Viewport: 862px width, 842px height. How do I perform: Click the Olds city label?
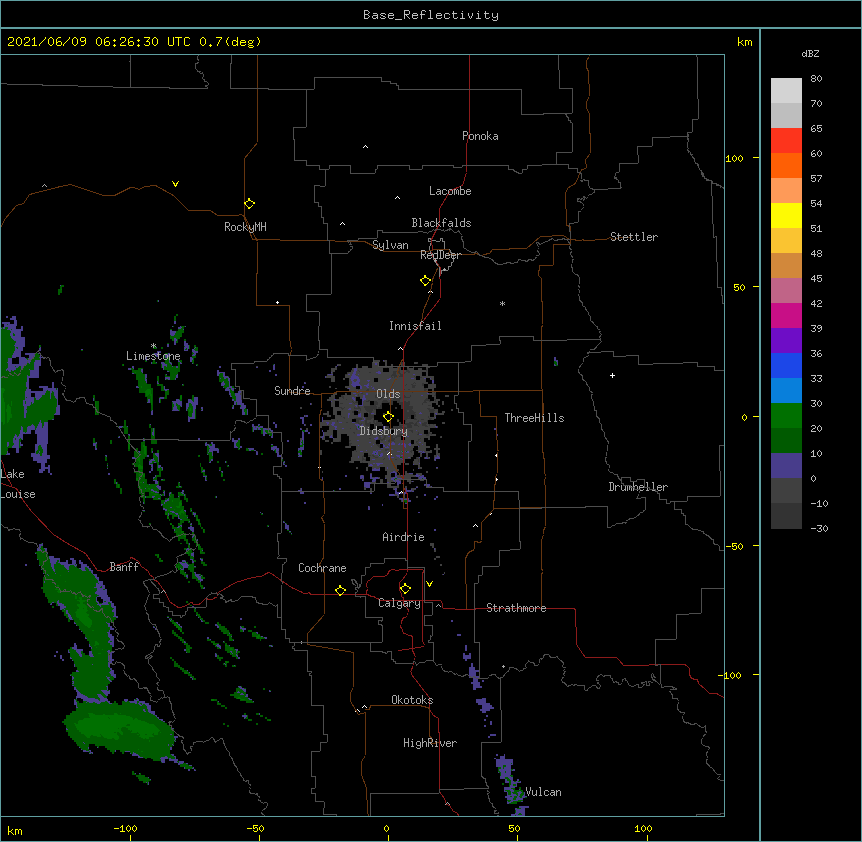(x=388, y=394)
